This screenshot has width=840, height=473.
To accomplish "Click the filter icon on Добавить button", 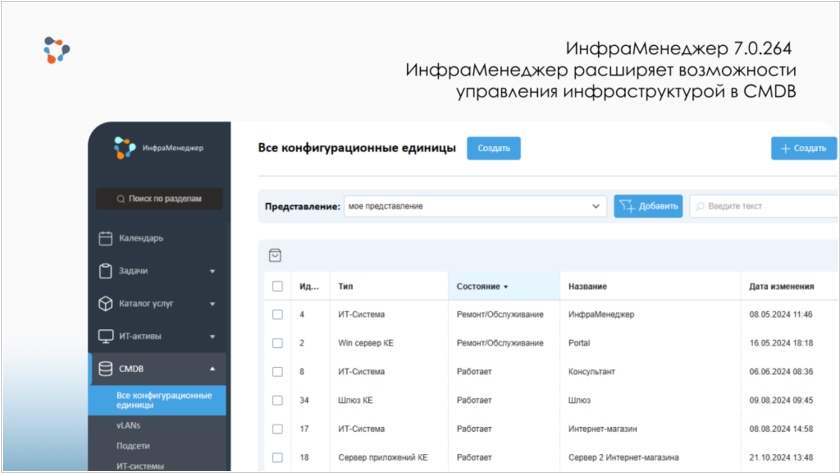I will coord(627,206).
